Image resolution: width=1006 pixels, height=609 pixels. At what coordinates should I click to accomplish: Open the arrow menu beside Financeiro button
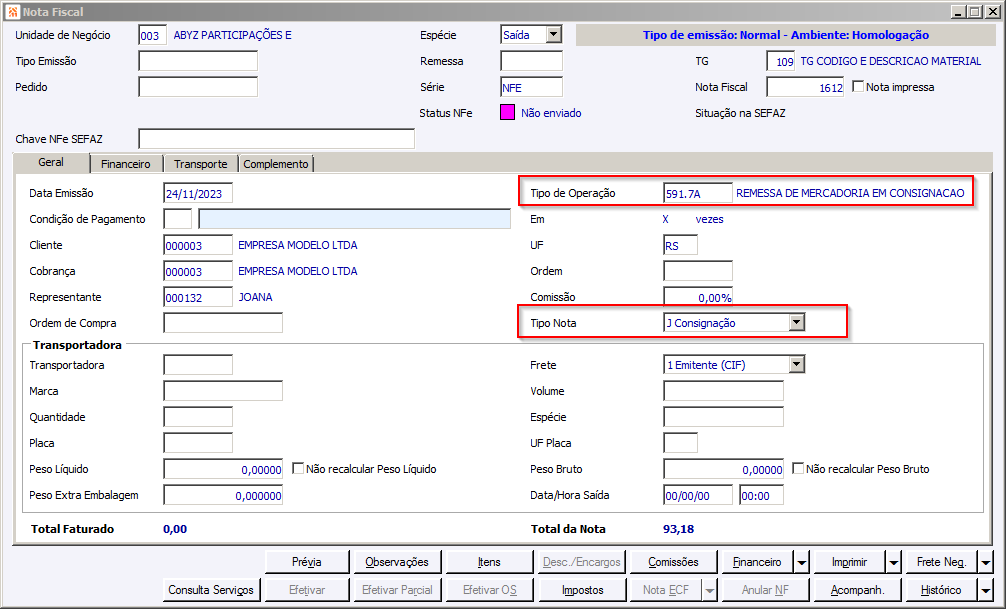[x=802, y=562]
